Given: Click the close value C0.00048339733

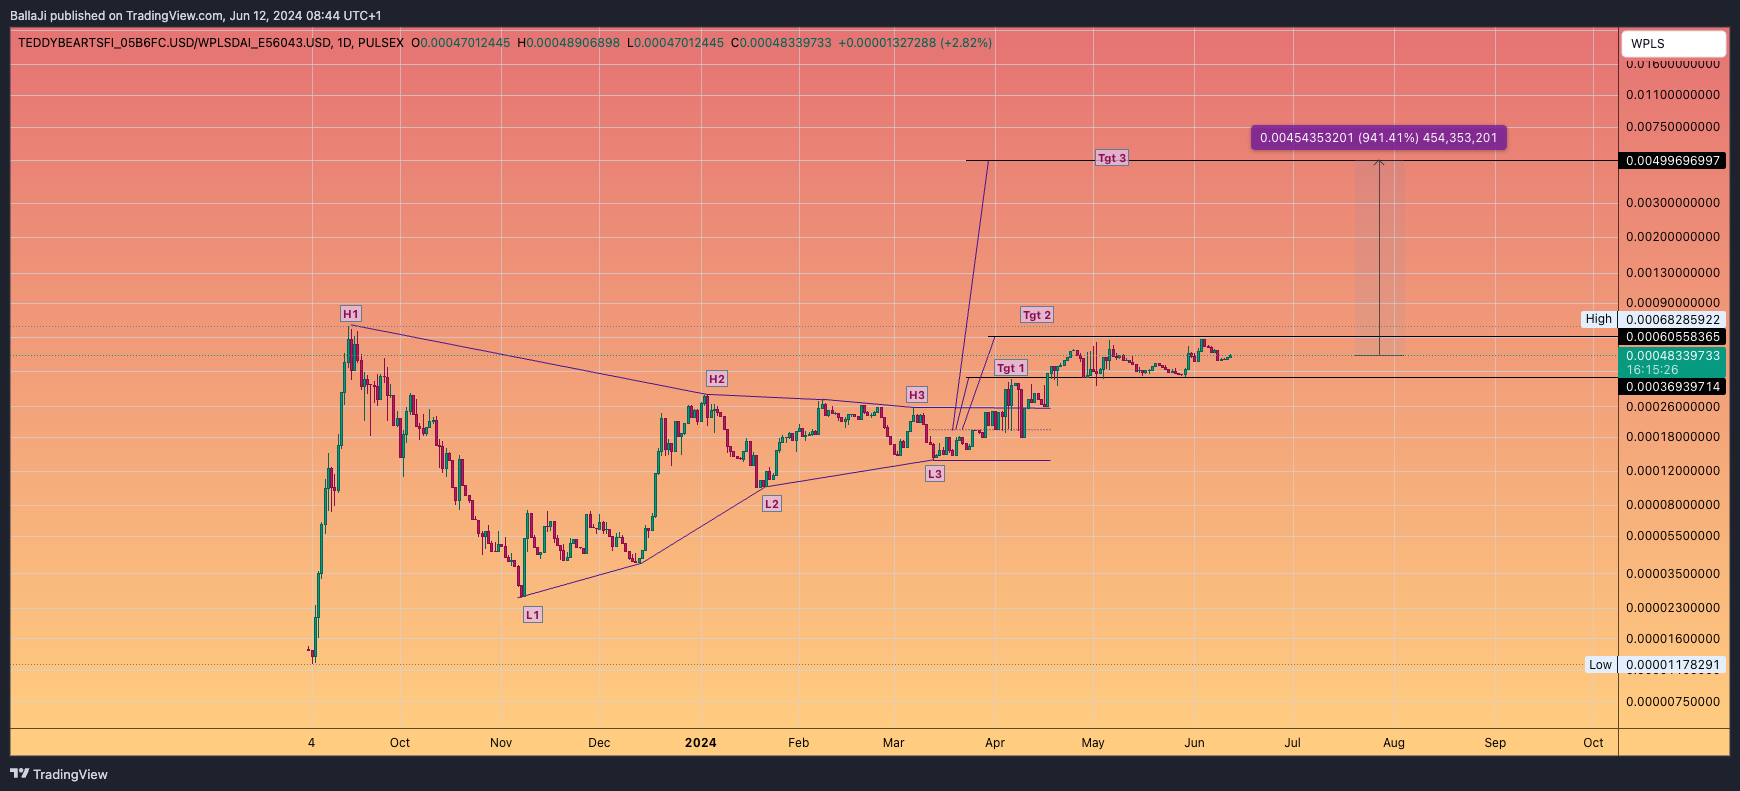Looking at the screenshot, I should click(781, 43).
